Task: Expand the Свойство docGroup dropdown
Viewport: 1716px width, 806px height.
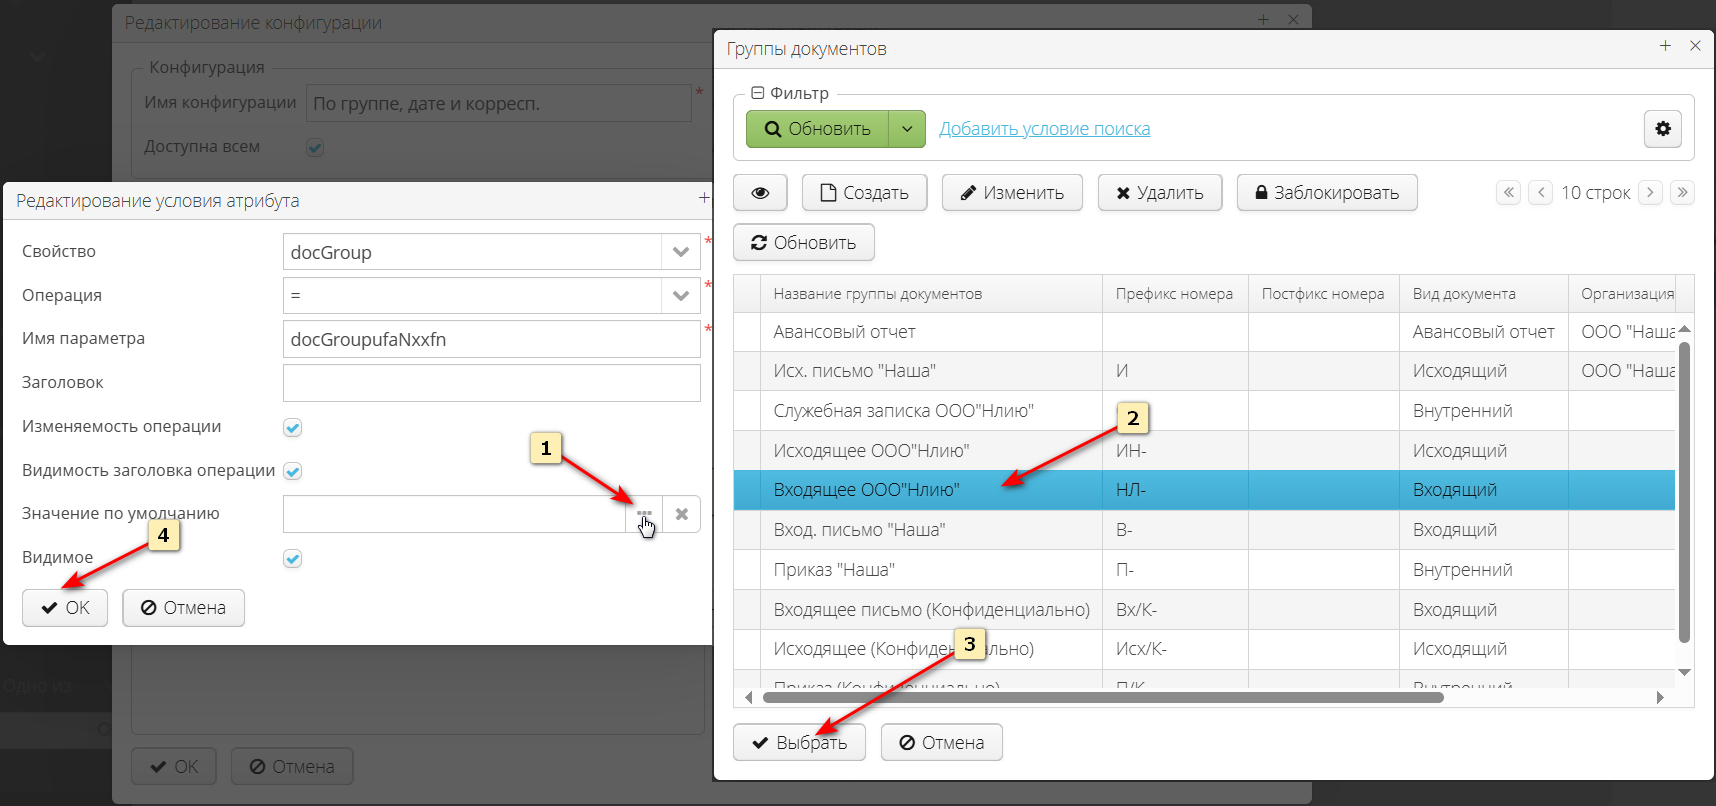Action: coord(681,252)
